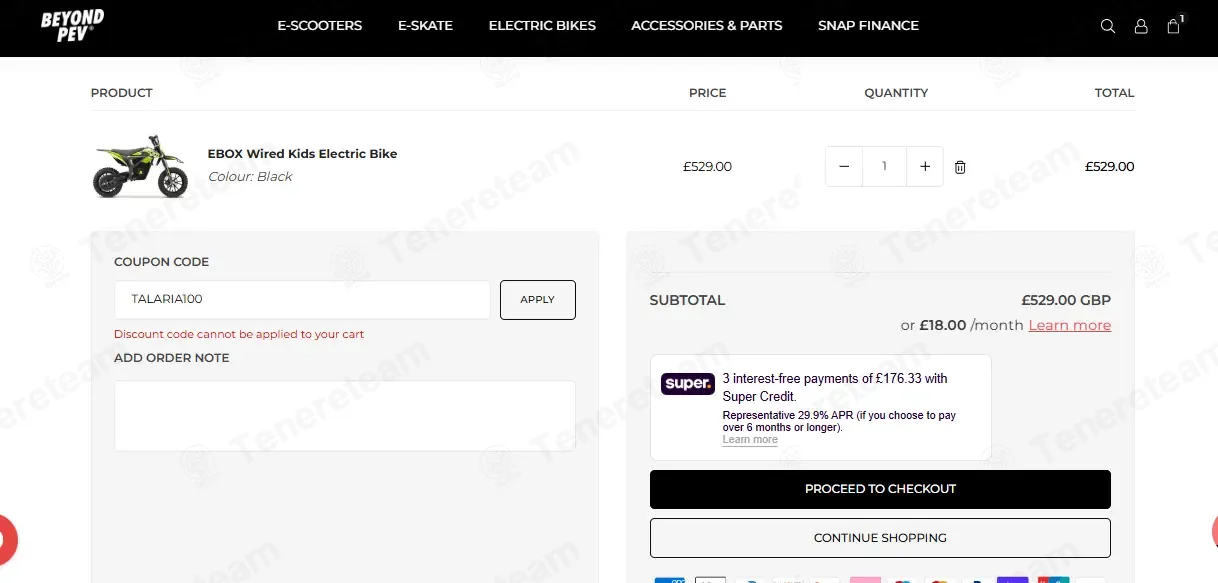Click the 'COUPON CODE' label
The width and height of the screenshot is (1218, 583).
point(162,262)
